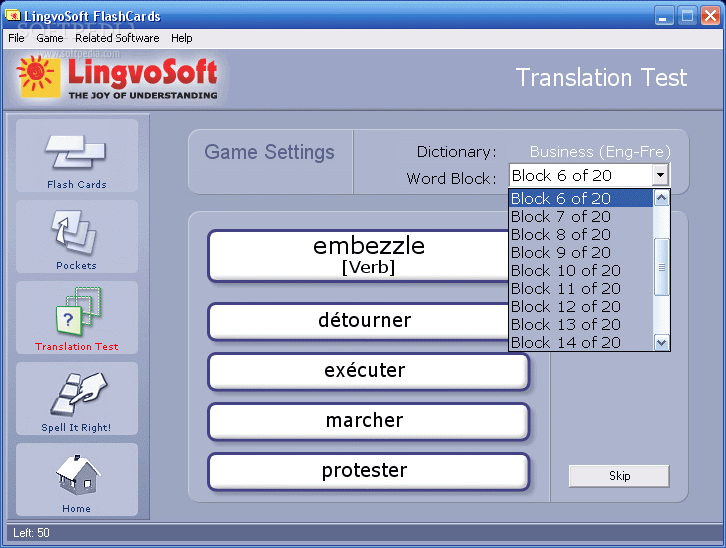Image resolution: width=726 pixels, height=548 pixels.
Task: Select Block 6 of 20 in list
Action: click(x=581, y=199)
